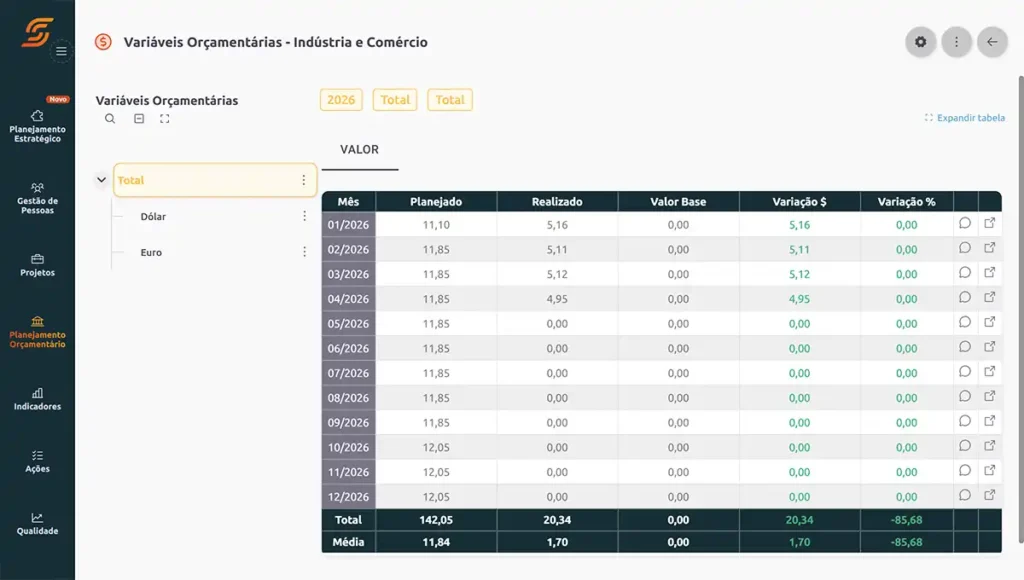Click the fullscreen tree icon
This screenshot has height=580, width=1024.
[165, 118]
